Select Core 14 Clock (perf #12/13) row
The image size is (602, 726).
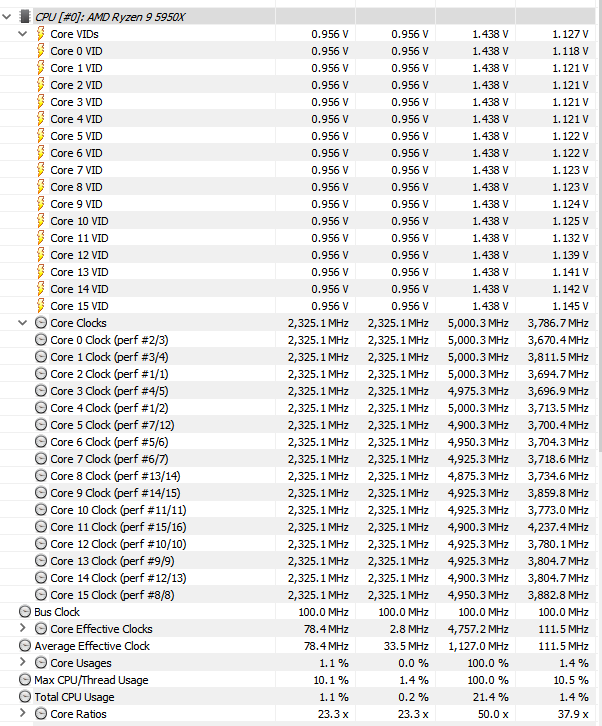click(118, 578)
